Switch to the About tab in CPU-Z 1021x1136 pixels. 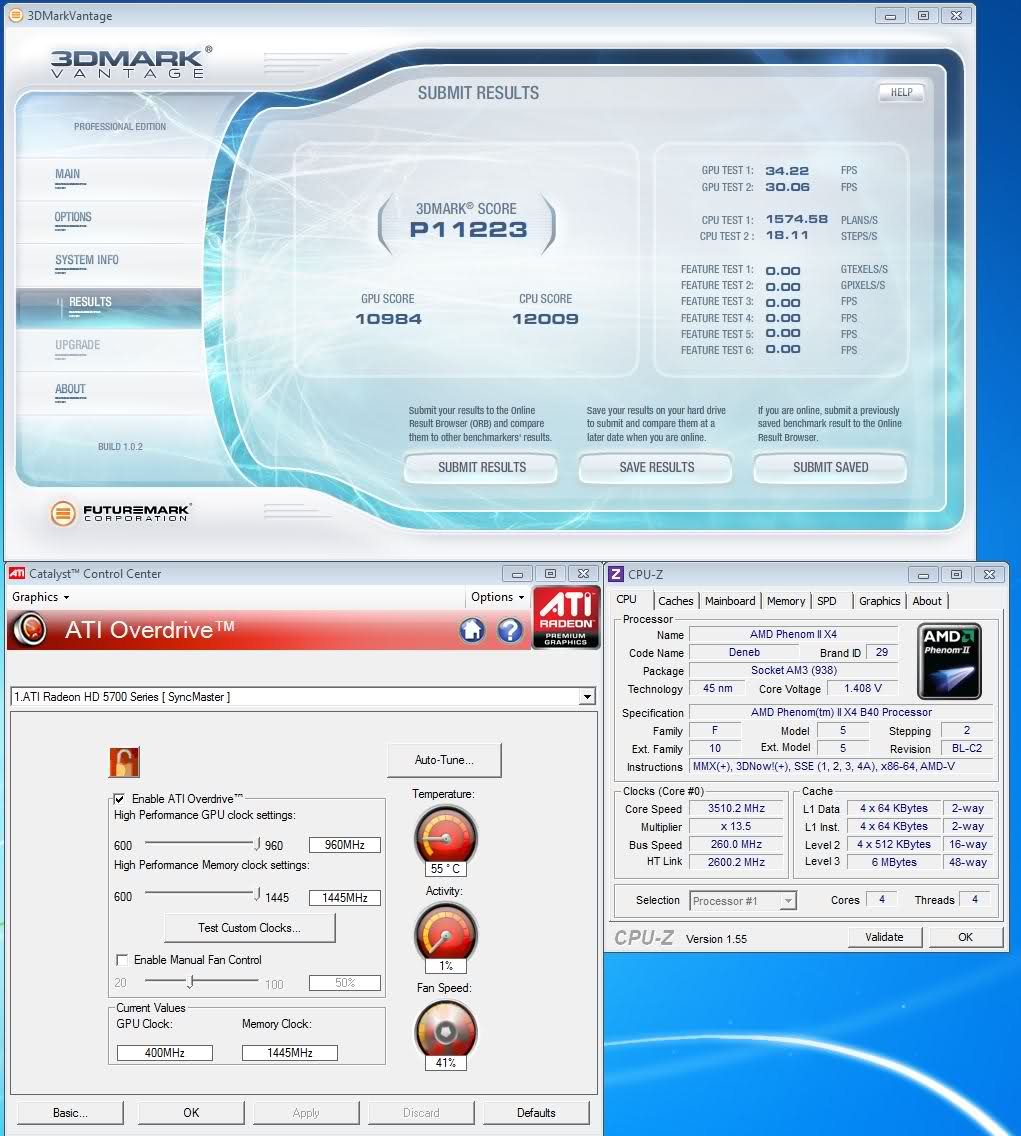point(927,601)
